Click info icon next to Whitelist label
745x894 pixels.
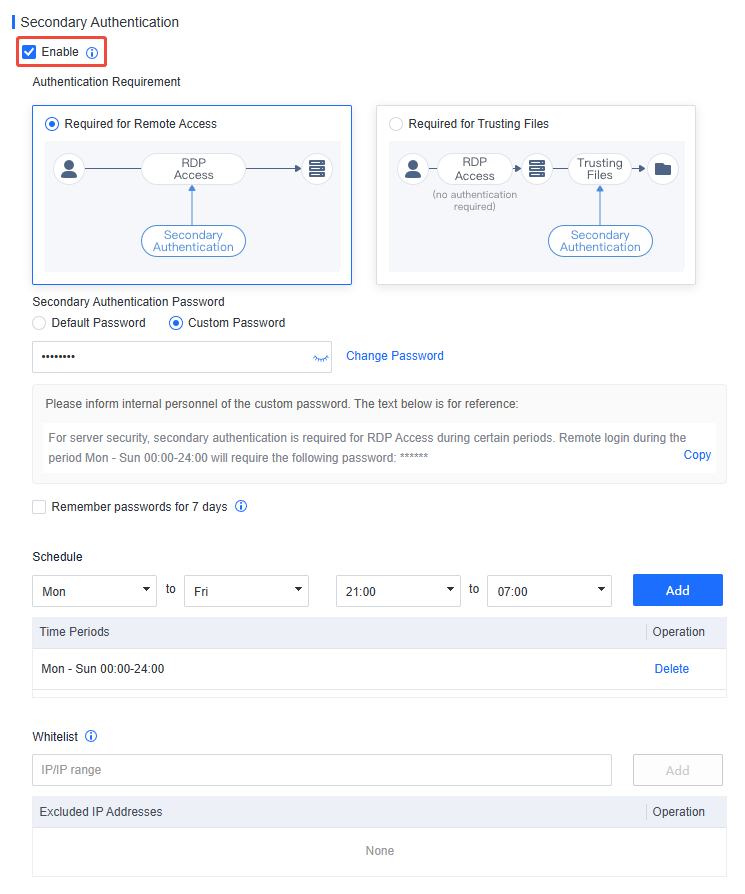(x=91, y=736)
